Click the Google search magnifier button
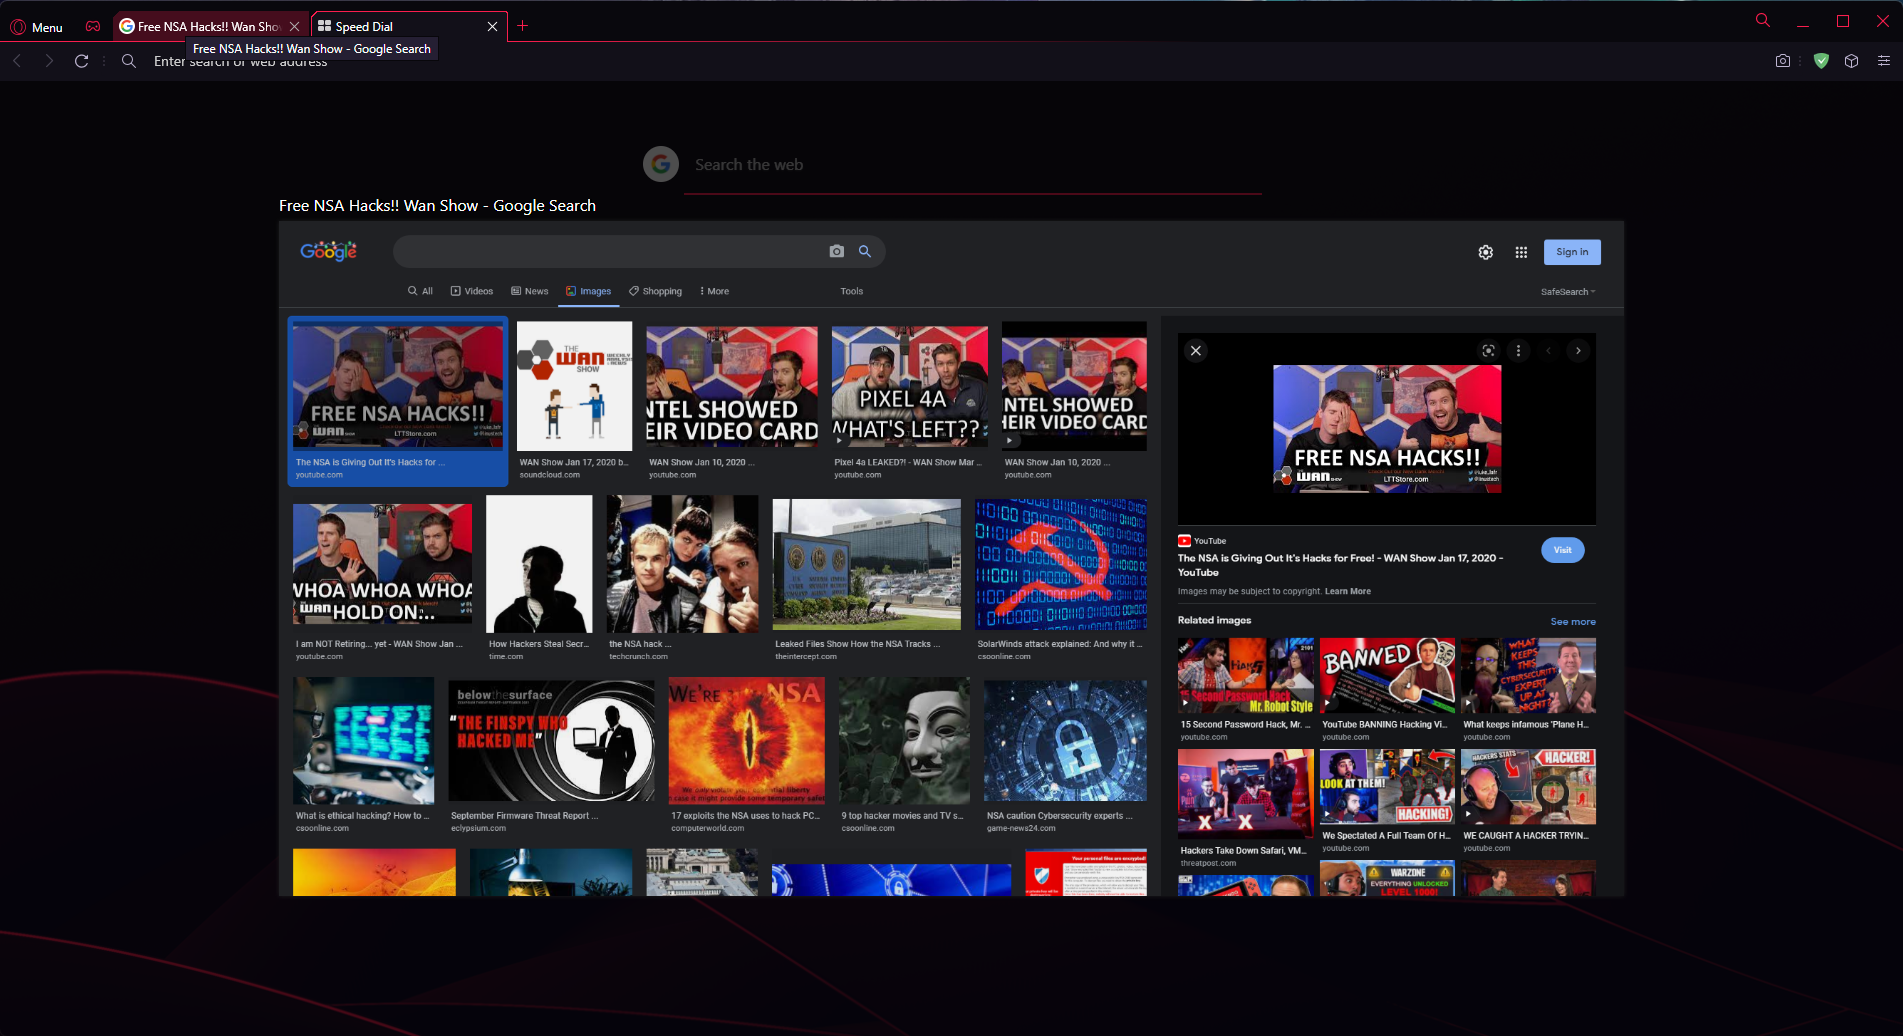1903x1036 pixels. pyautogui.click(x=865, y=252)
